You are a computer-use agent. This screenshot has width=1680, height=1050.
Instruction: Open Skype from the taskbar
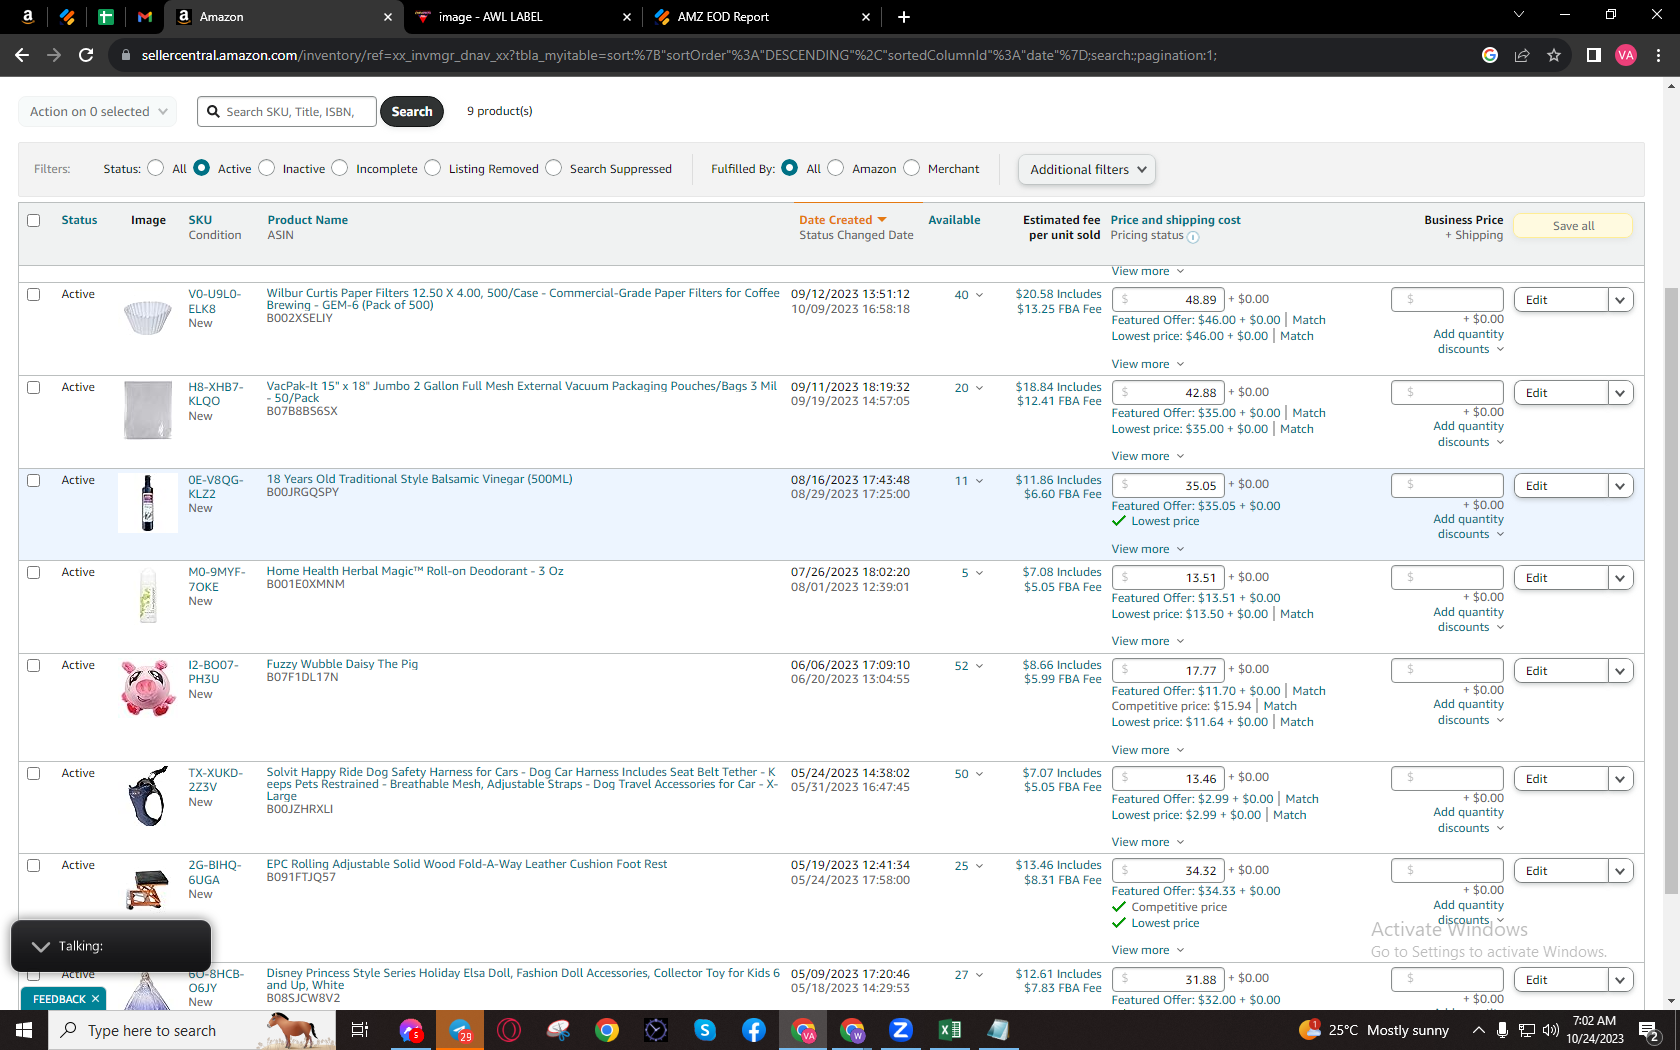pyautogui.click(x=705, y=1030)
